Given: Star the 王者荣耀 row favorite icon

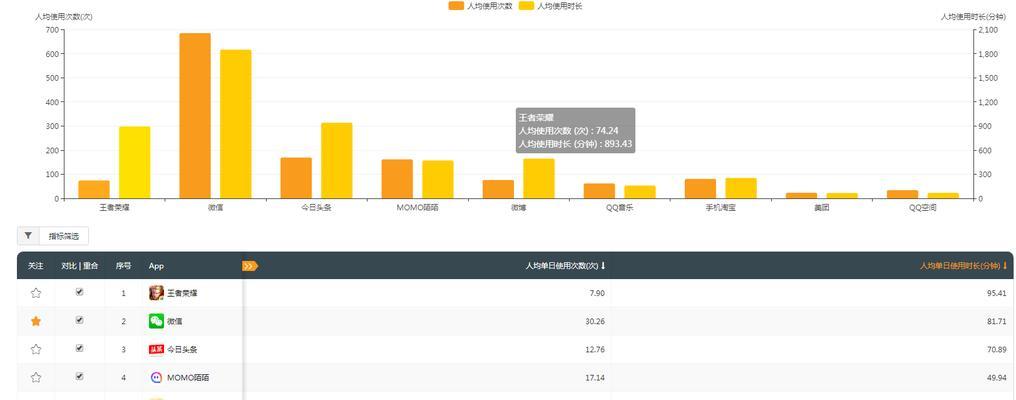Looking at the screenshot, I should [x=36, y=293].
